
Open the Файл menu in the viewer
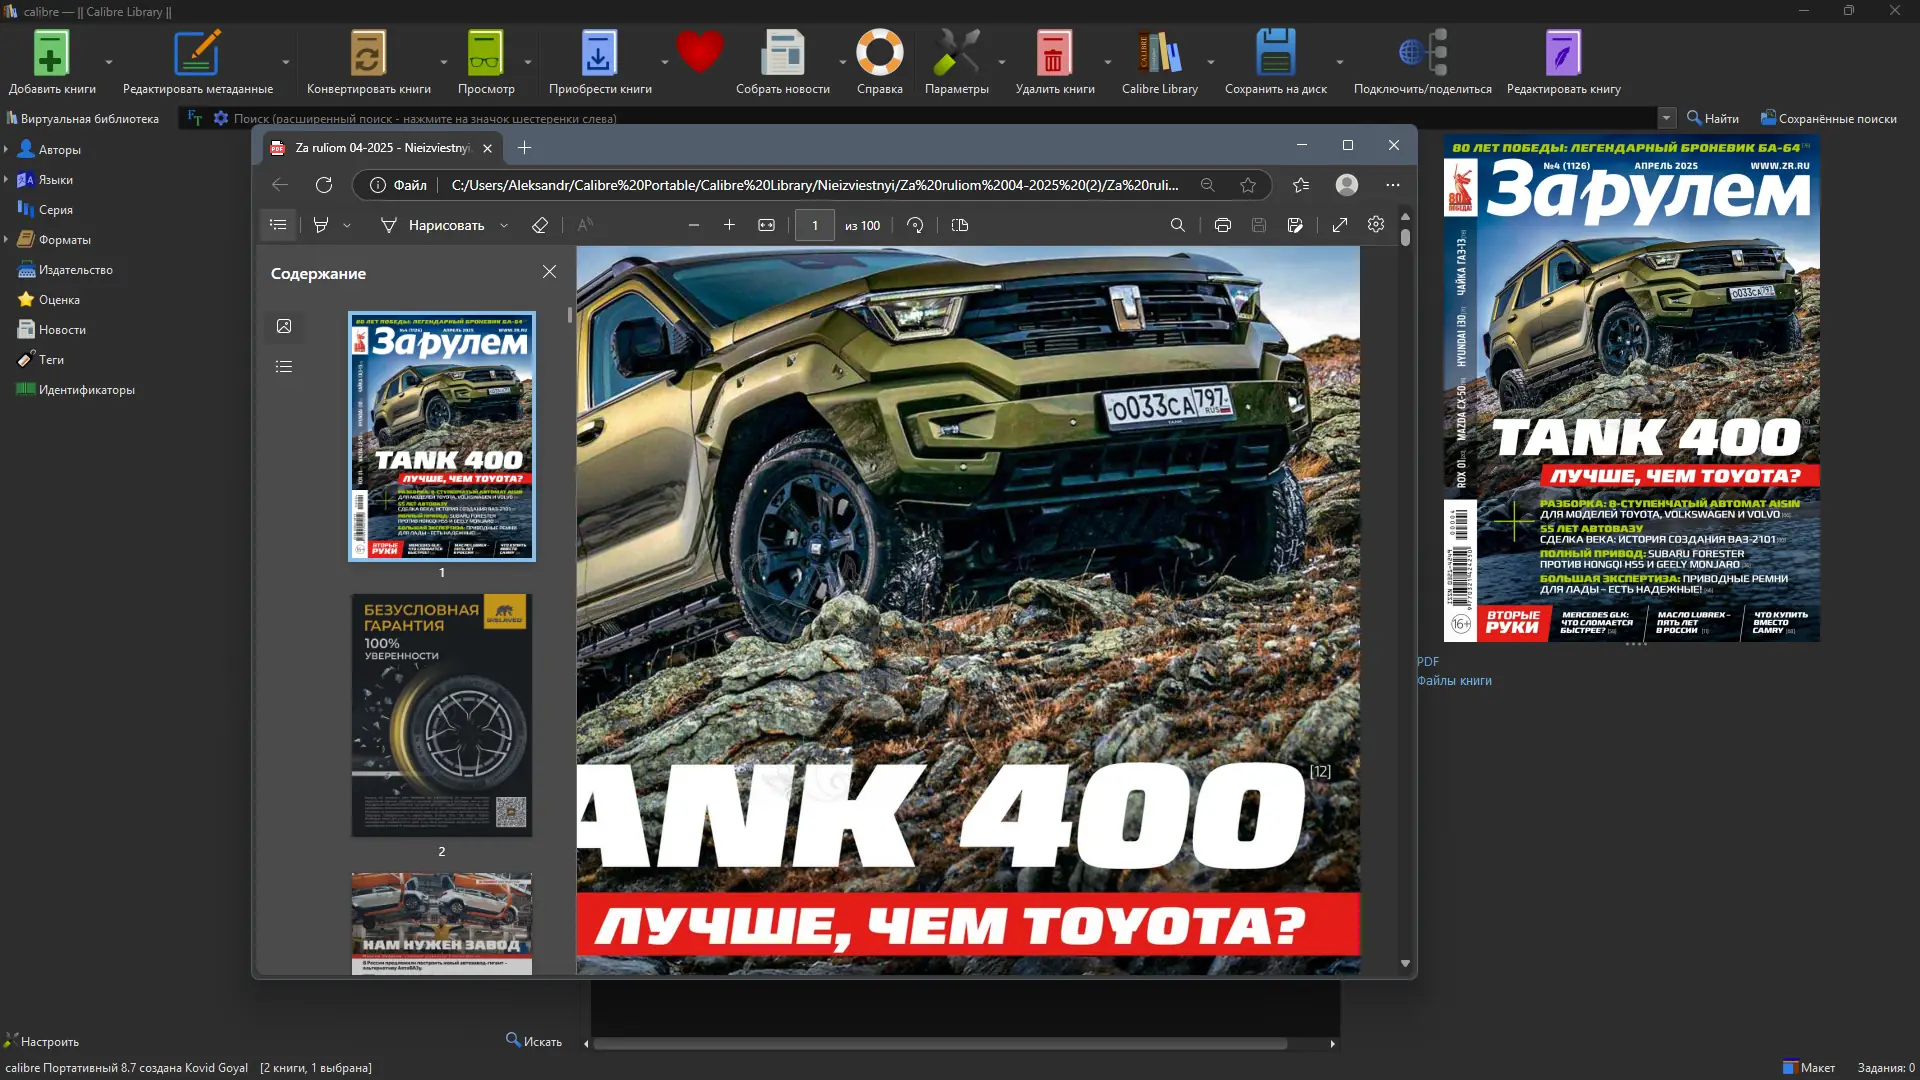tap(407, 184)
